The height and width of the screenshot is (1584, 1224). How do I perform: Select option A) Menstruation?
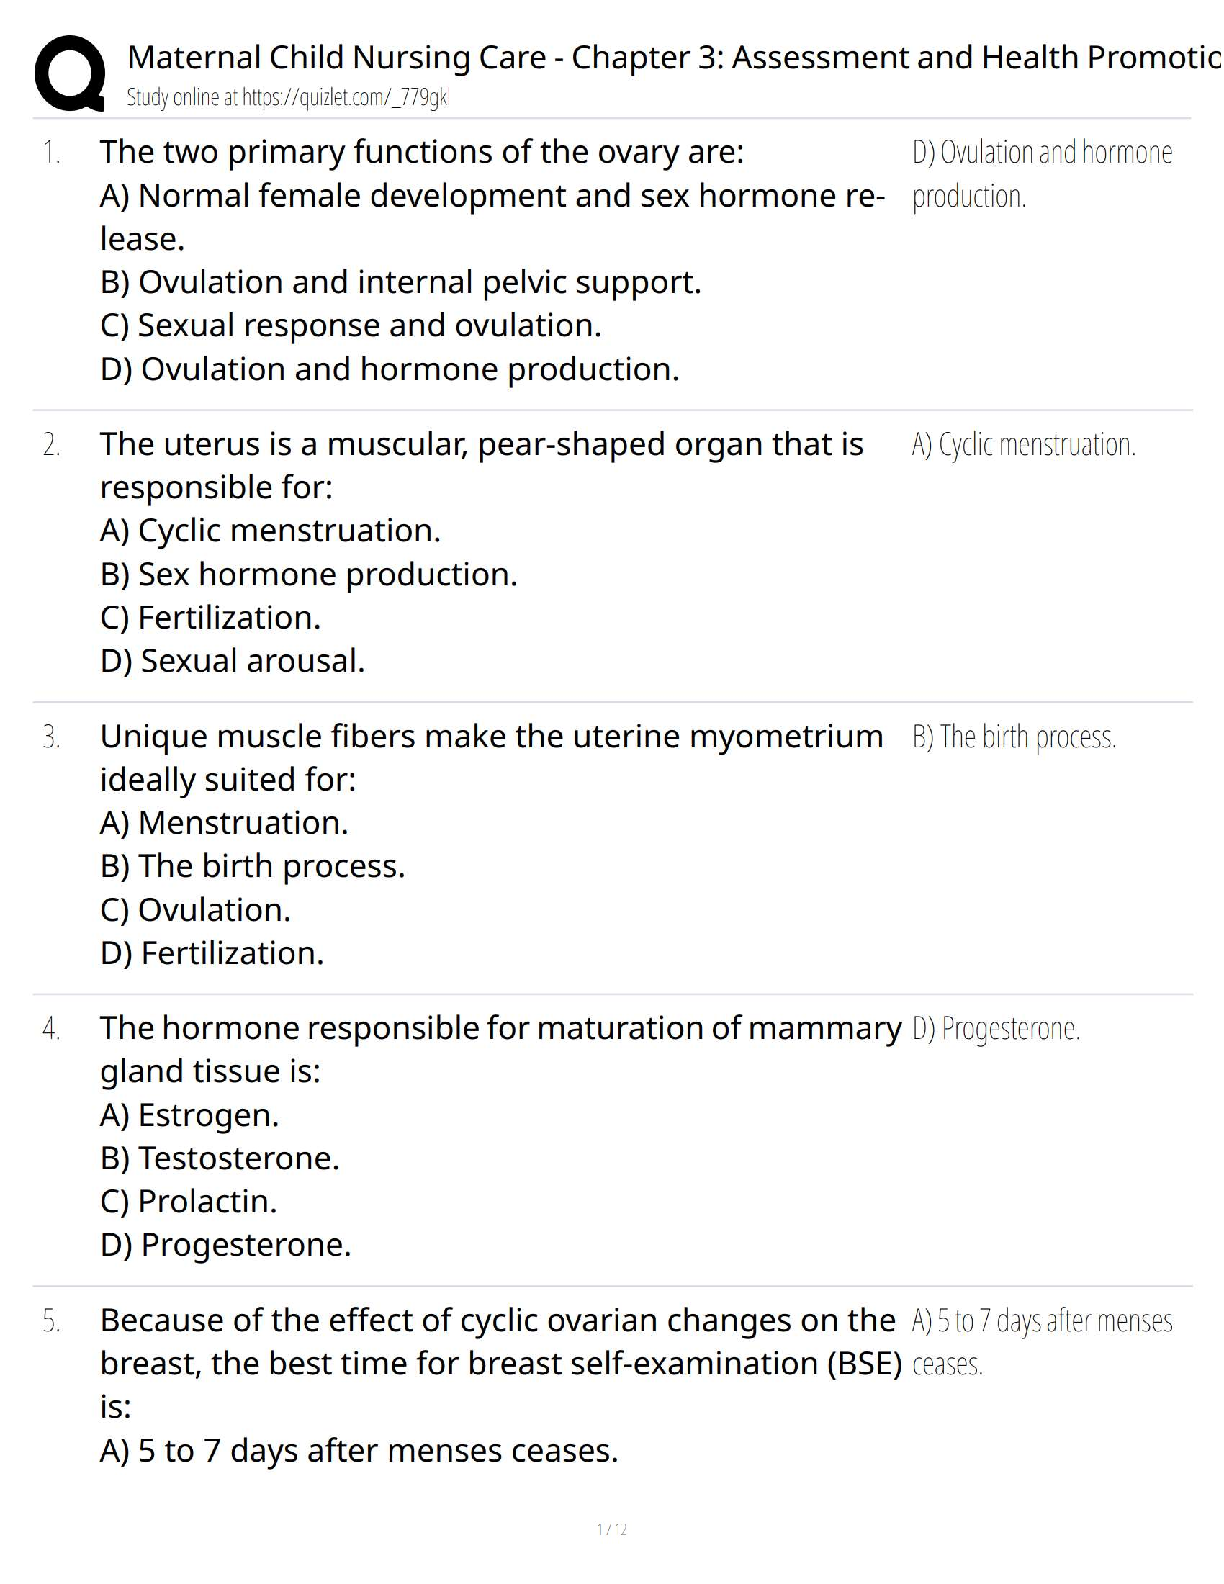click(x=224, y=823)
